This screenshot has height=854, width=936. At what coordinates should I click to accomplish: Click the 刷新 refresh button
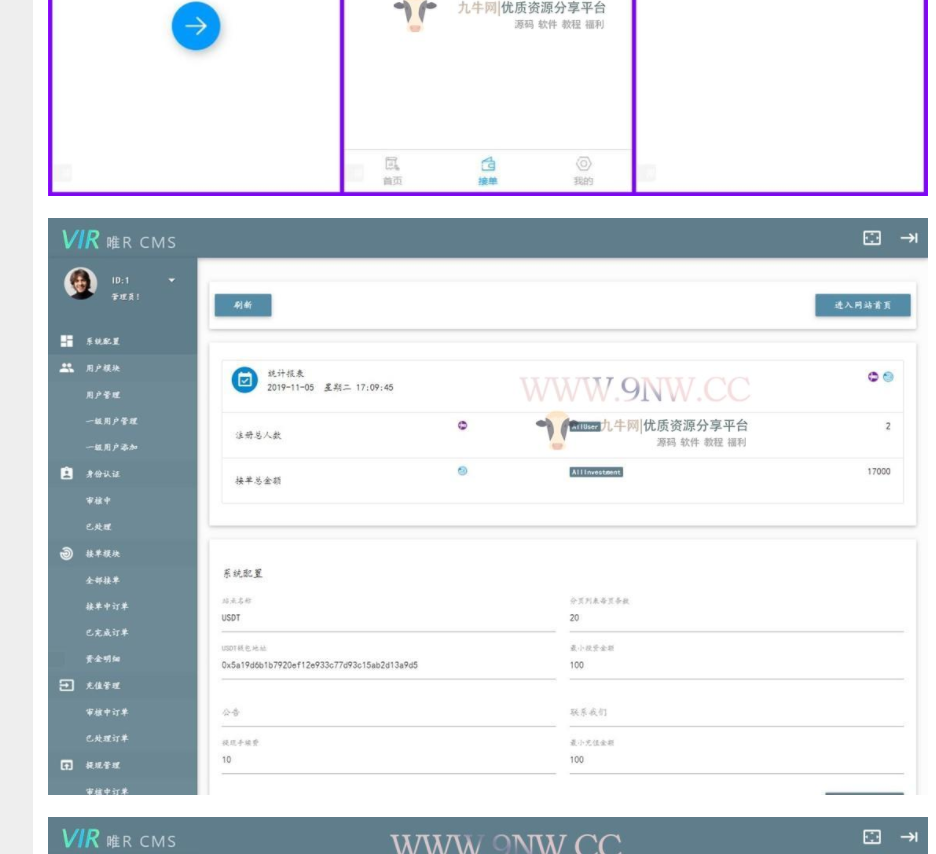243,304
